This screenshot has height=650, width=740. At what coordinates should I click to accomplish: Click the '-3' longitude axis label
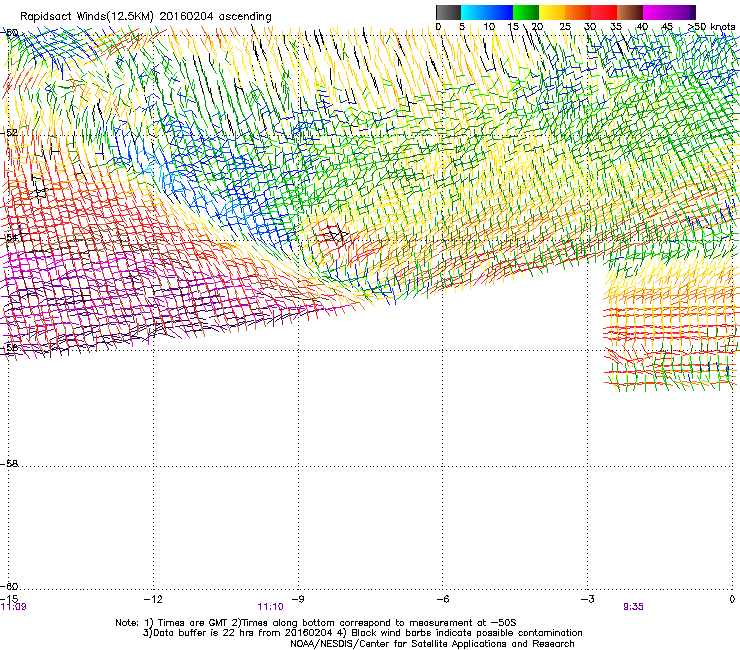tap(587, 599)
